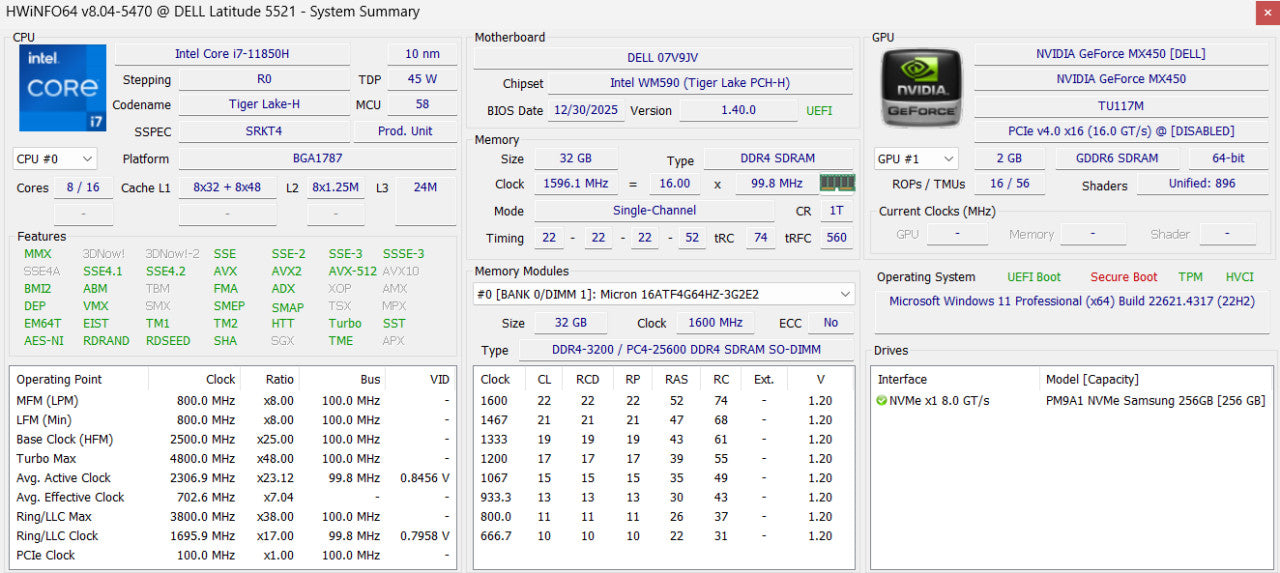
Task: Click the 10 nm process field
Action: point(422,54)
